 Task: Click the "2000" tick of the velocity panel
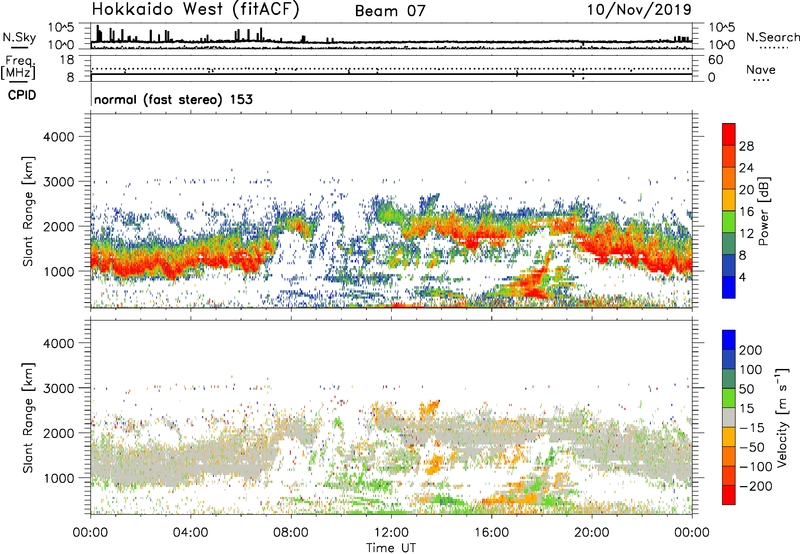(58, 433)
